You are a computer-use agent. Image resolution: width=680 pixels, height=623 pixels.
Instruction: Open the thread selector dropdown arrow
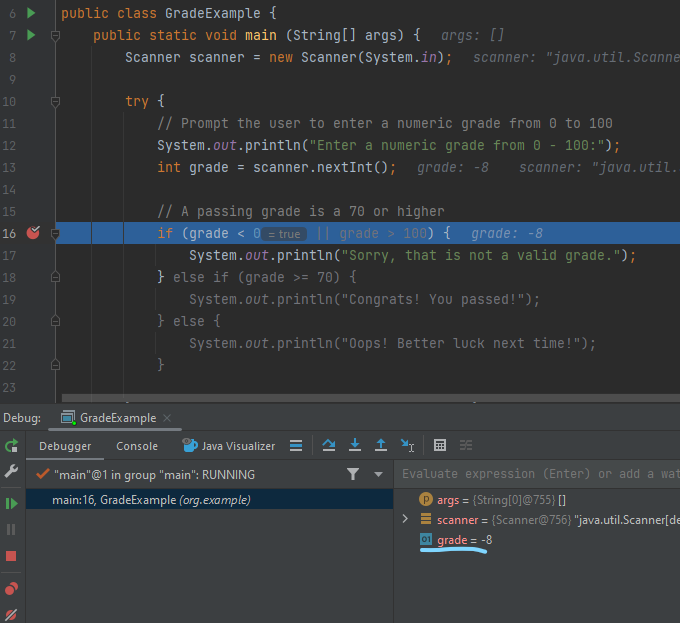point(378,474)
